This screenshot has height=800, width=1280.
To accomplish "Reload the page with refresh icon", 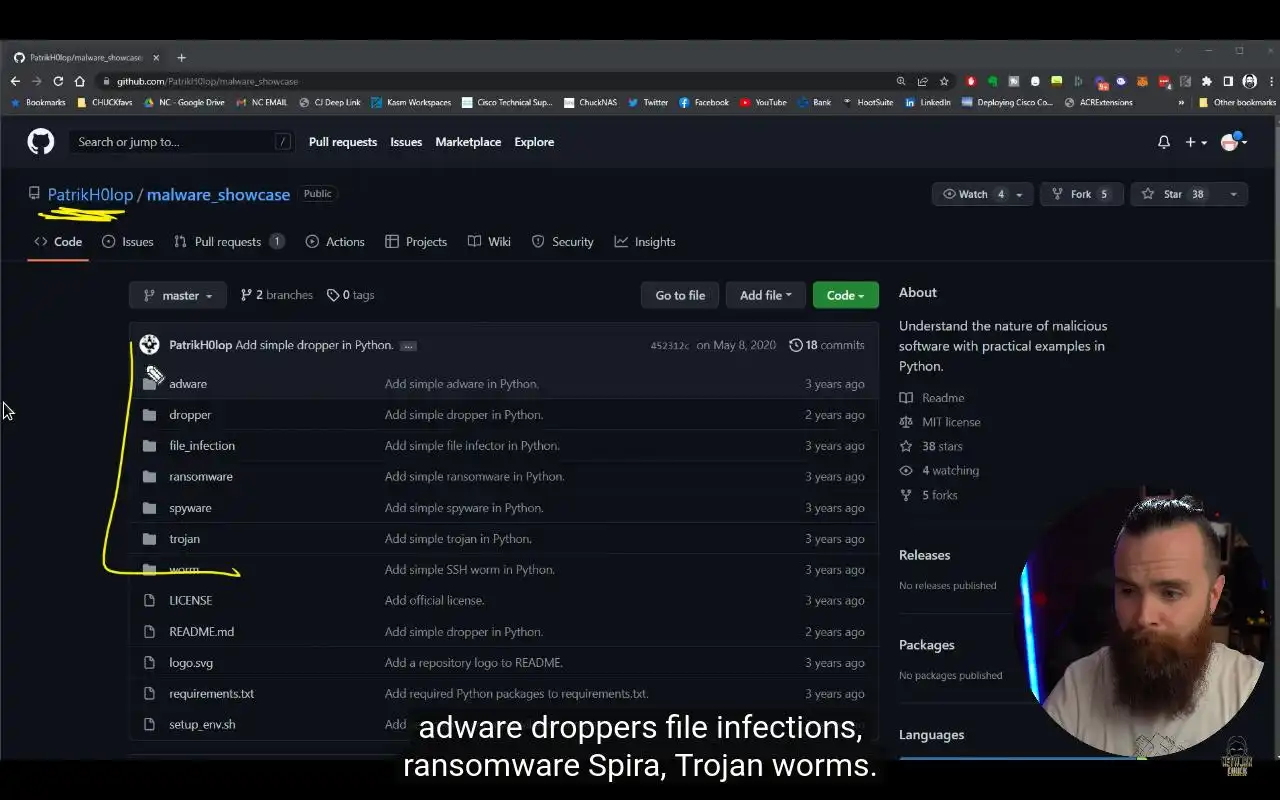I will pos(58,81).
